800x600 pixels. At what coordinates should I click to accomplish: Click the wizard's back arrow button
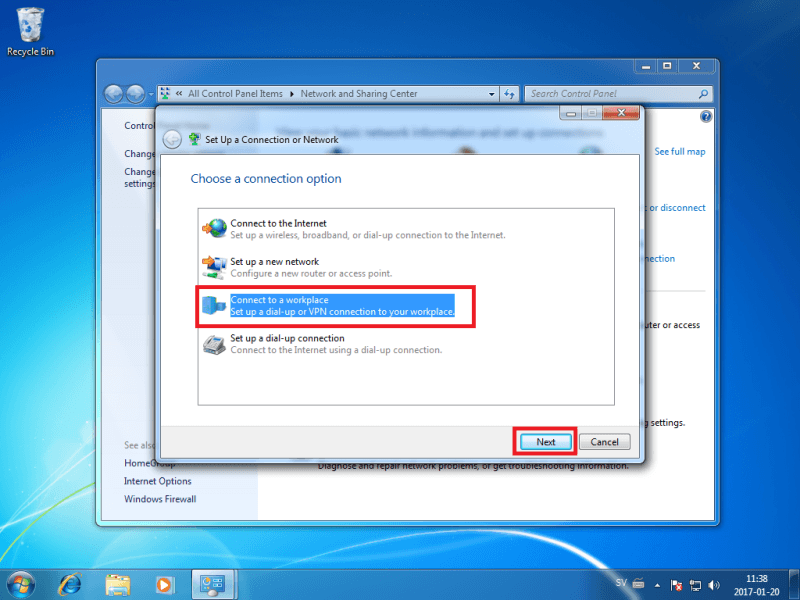pyautogui.click(x=172, y=140)
